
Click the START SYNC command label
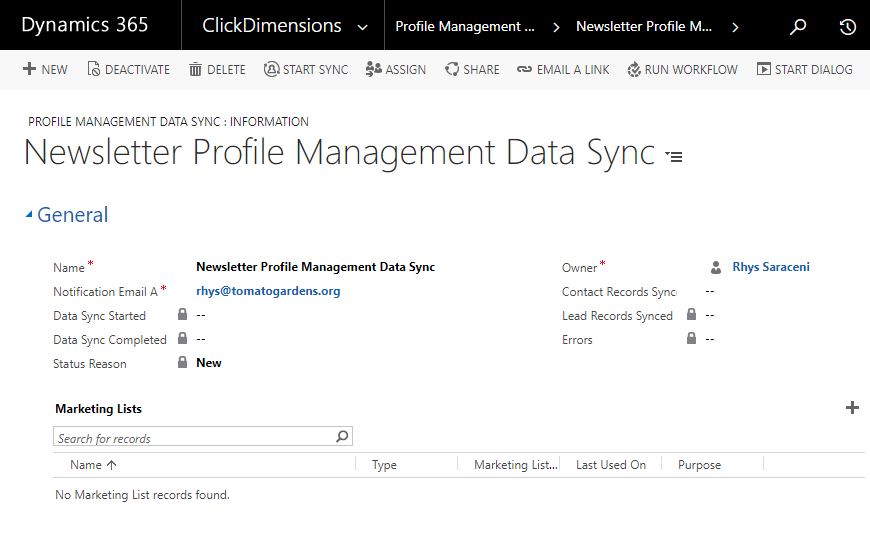(x=316, y=69)
